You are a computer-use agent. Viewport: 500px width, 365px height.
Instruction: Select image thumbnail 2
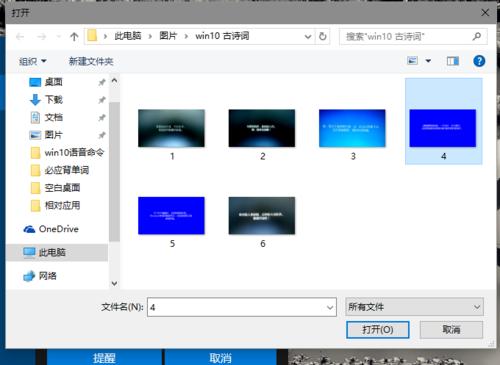(262, 128)
